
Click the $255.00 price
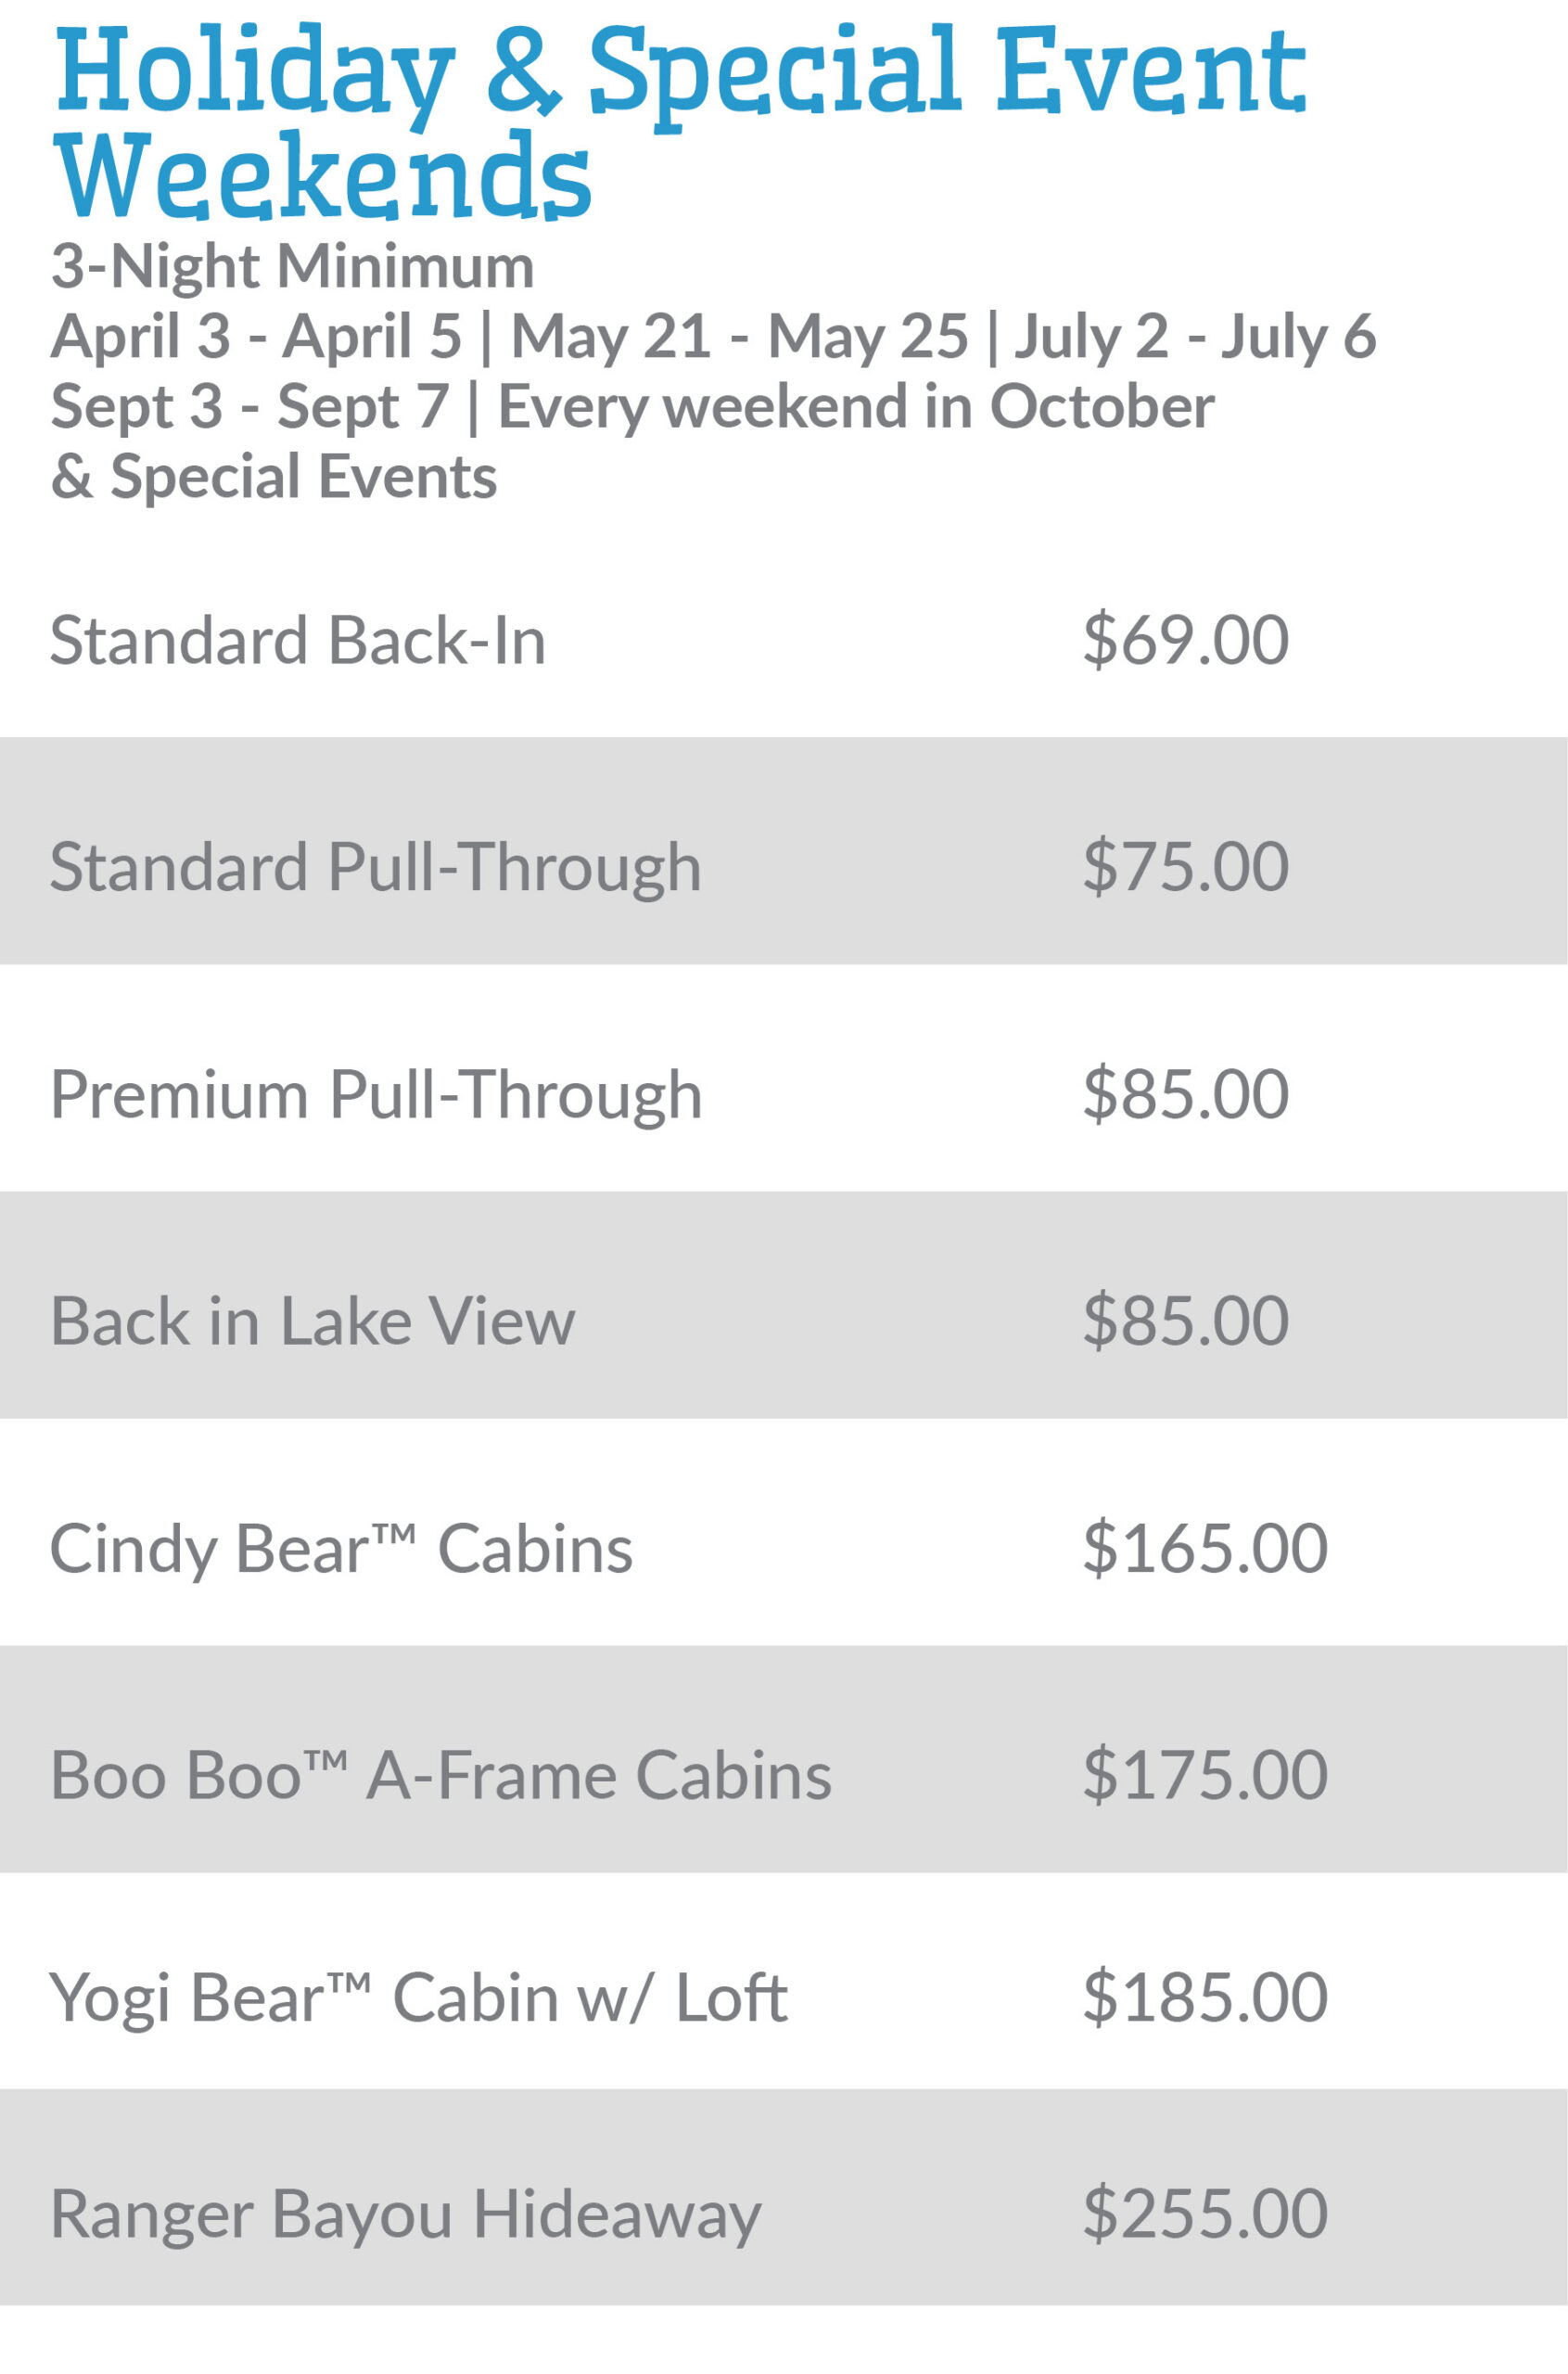[1205, 2214]
